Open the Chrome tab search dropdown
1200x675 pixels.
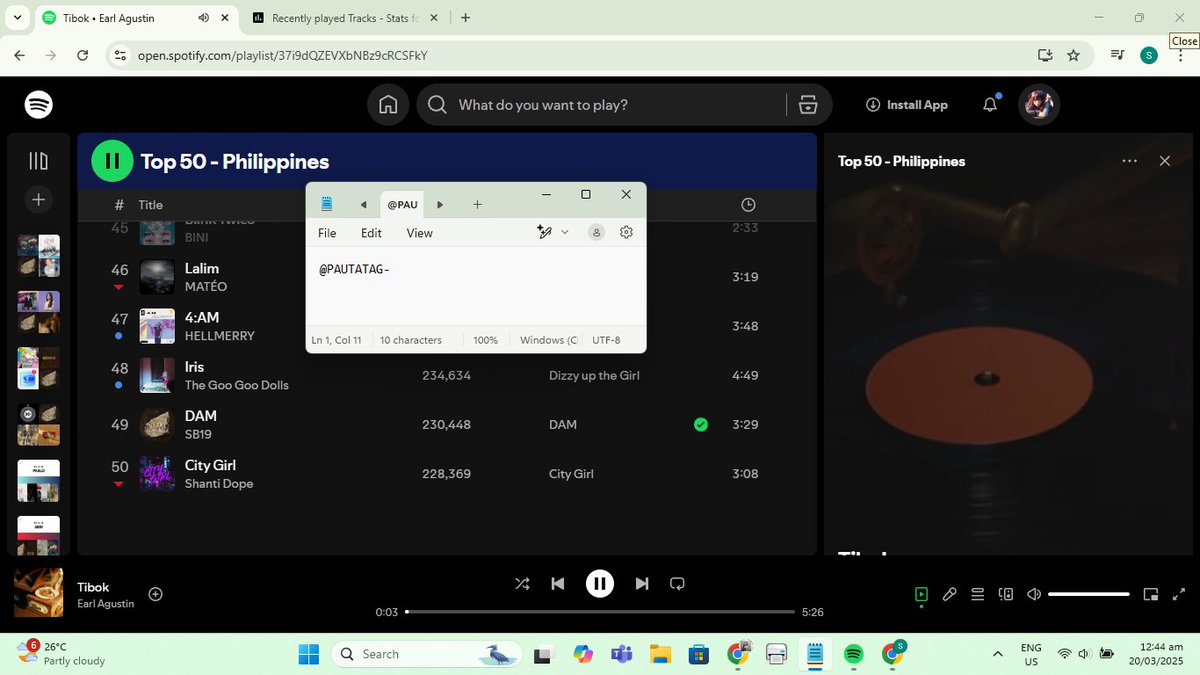(x=19, y=18)
